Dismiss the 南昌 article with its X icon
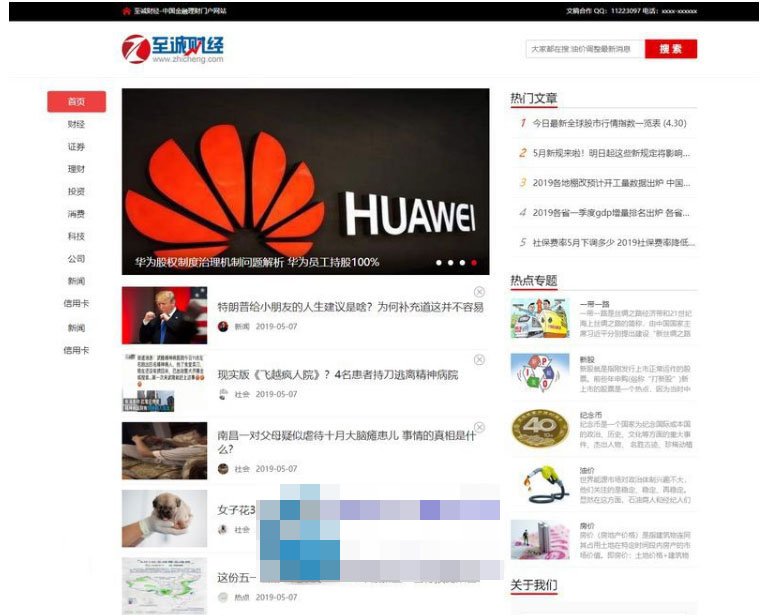This screenshot has height=615, width=762. click(479, 427)
